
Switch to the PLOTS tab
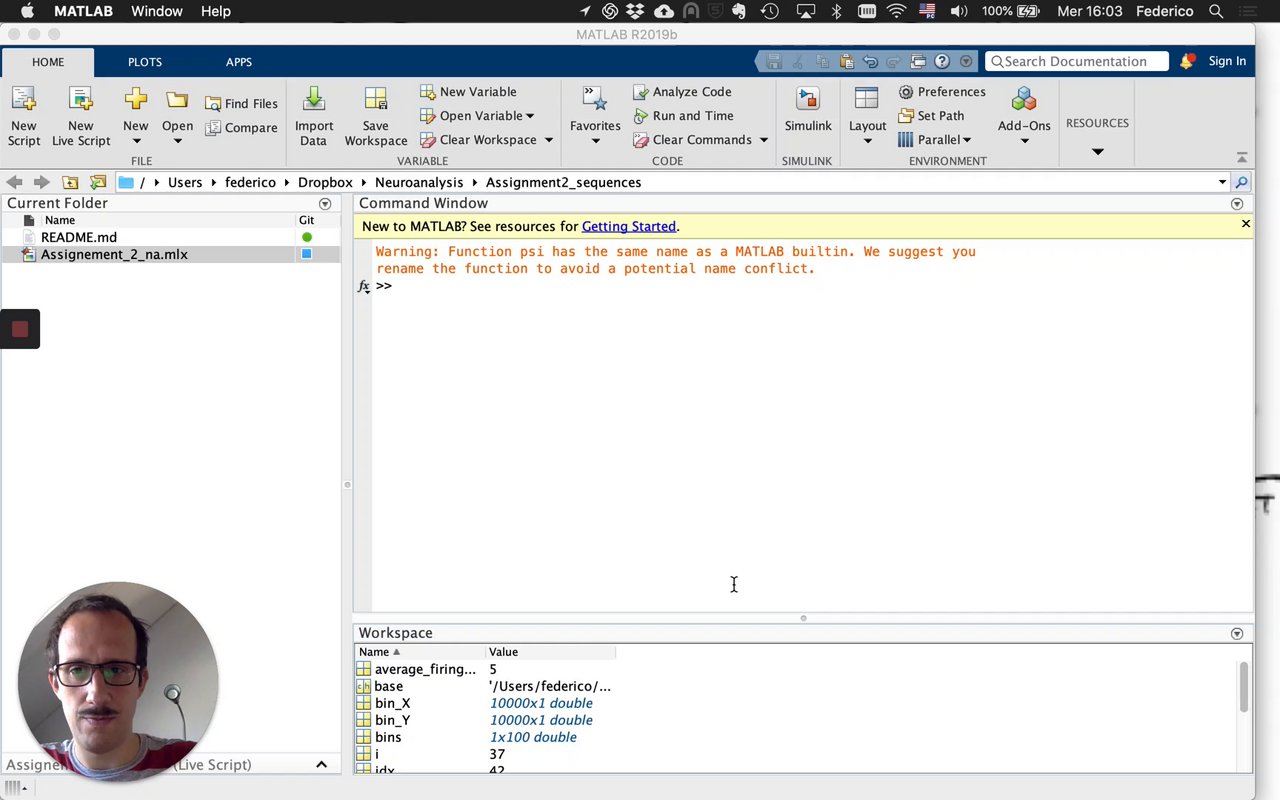(x=144, y=62)
